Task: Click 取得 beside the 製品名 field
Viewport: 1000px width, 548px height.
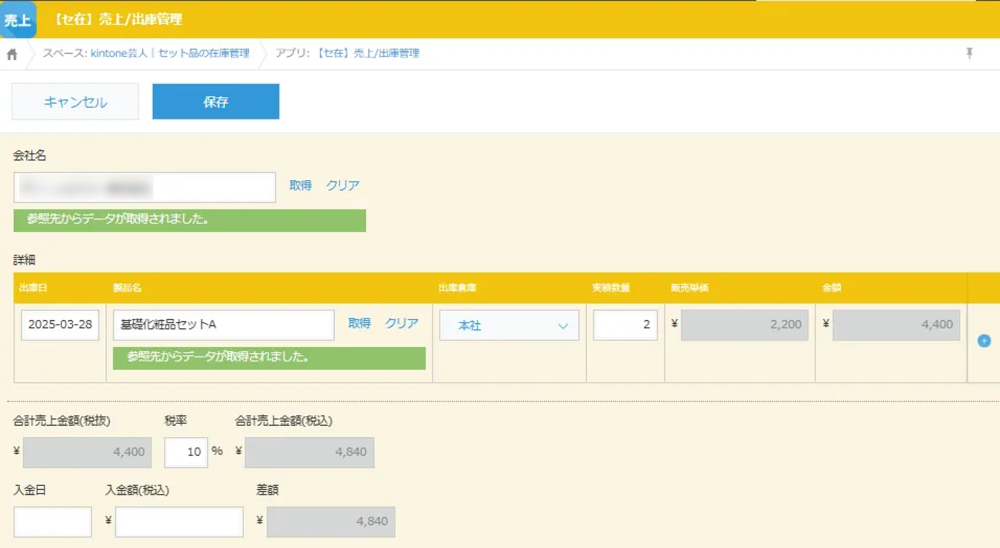Action: pyautogui.click(x=359, y=323)
